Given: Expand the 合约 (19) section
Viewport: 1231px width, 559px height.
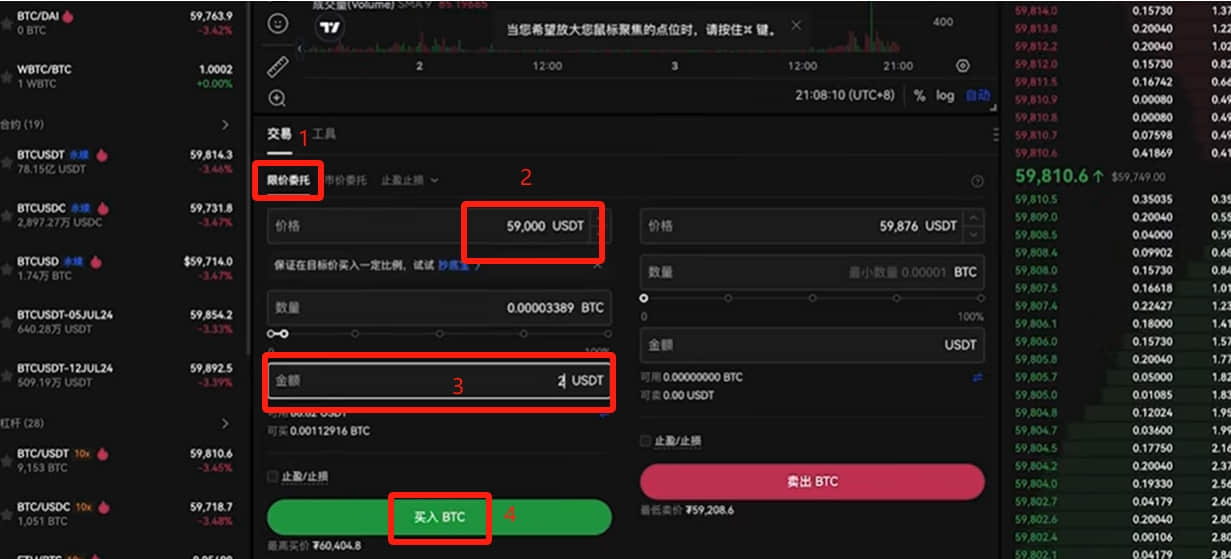Looking at the screenshot, I should (x=226, y=125).
